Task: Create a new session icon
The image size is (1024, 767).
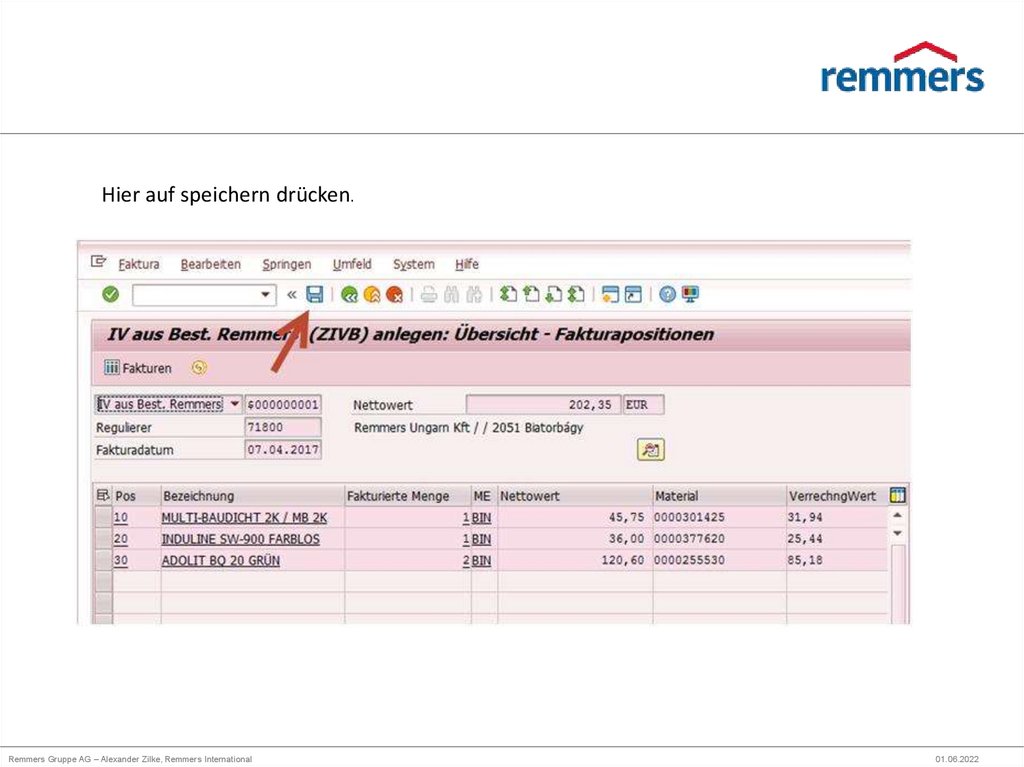Action: pyautogui.click(x=611, y=295)
